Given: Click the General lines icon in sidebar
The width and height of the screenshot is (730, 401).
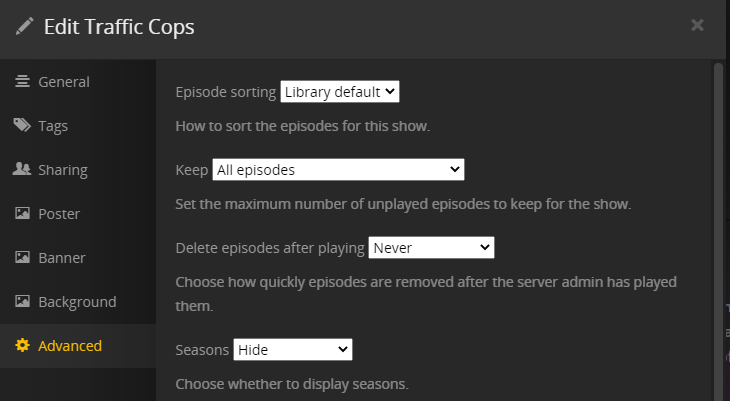Looking at the screenshot, I should point(22,82).
